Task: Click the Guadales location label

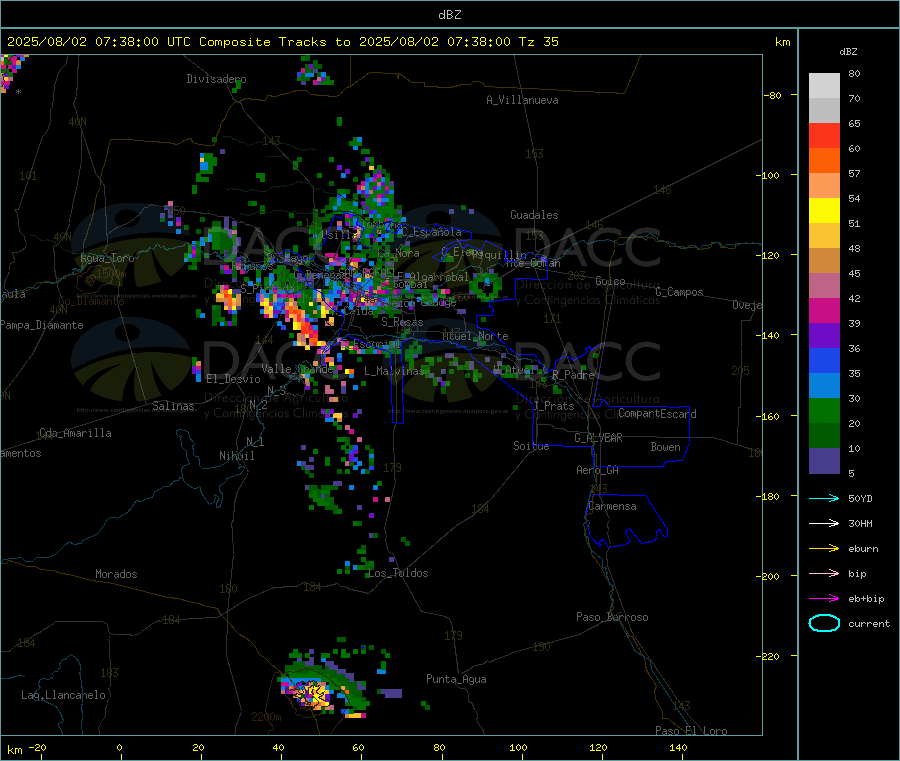Action: (x=534, y=215)
